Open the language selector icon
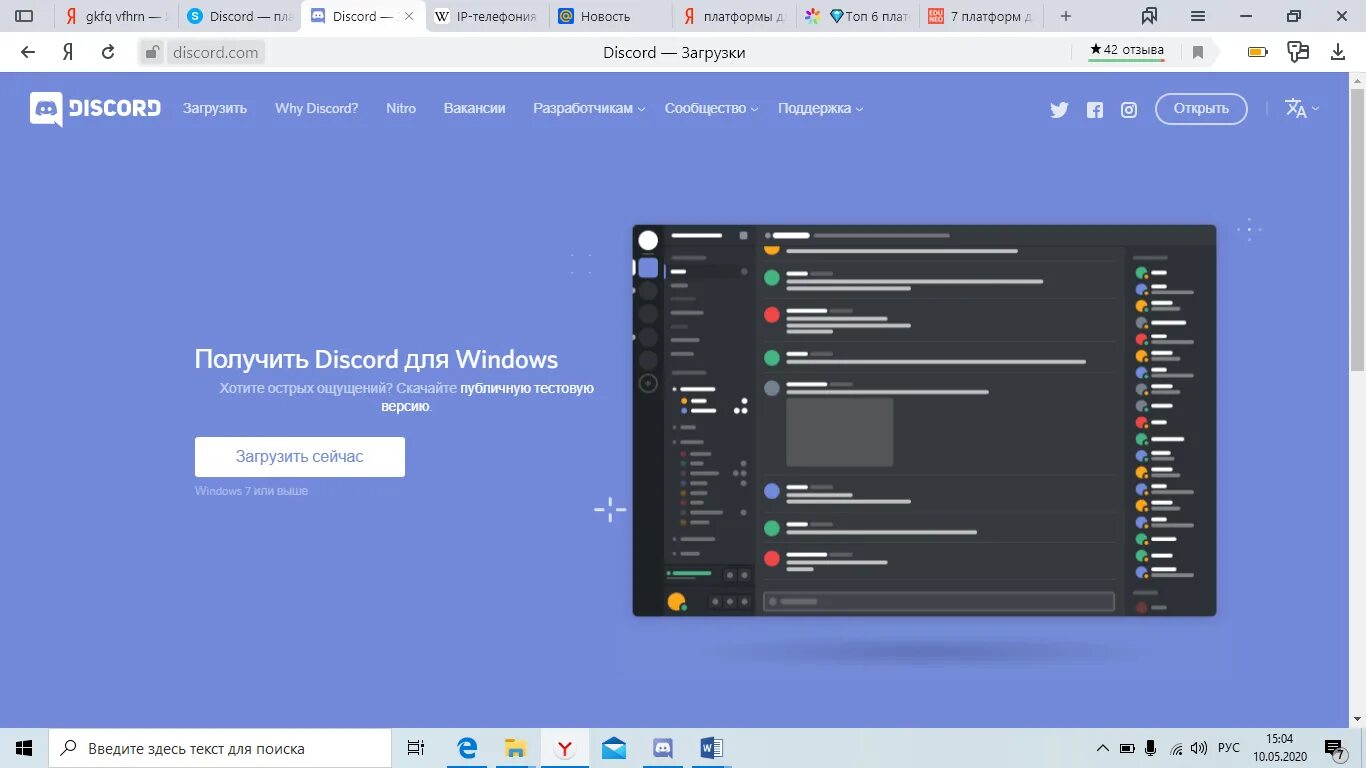Image resolution: width=1366 pixels, height=768 pixels. 1301,109
